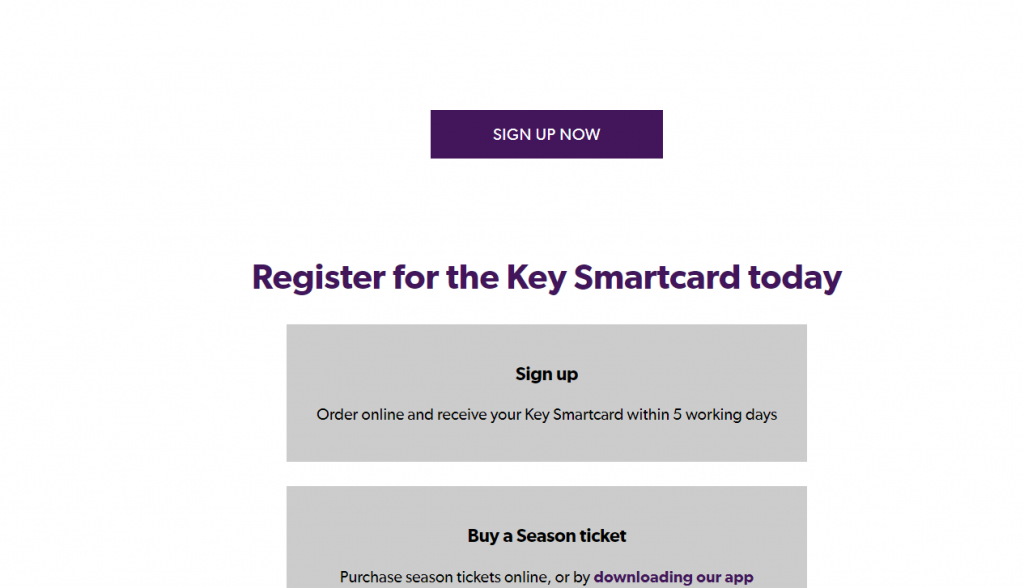This screenshot has width=1024, height=588.
Task: Open the 'downloading our app' link
Action: pos(673,578)
